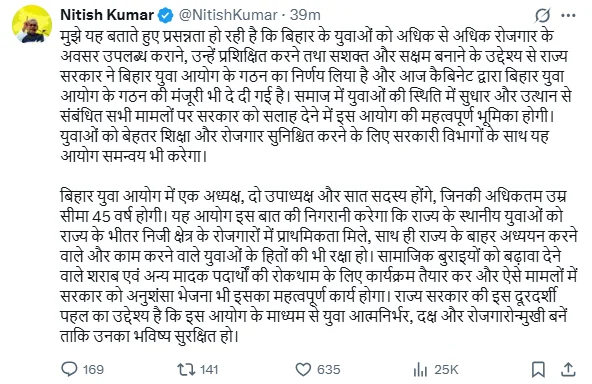
Task: Click the tweet's first paragraph text
Action: click(x=316, y=96)
